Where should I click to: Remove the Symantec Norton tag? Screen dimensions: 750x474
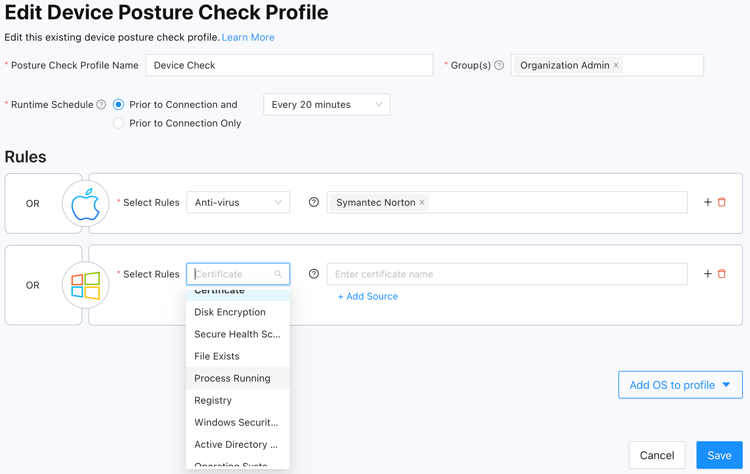pos(422,203)
